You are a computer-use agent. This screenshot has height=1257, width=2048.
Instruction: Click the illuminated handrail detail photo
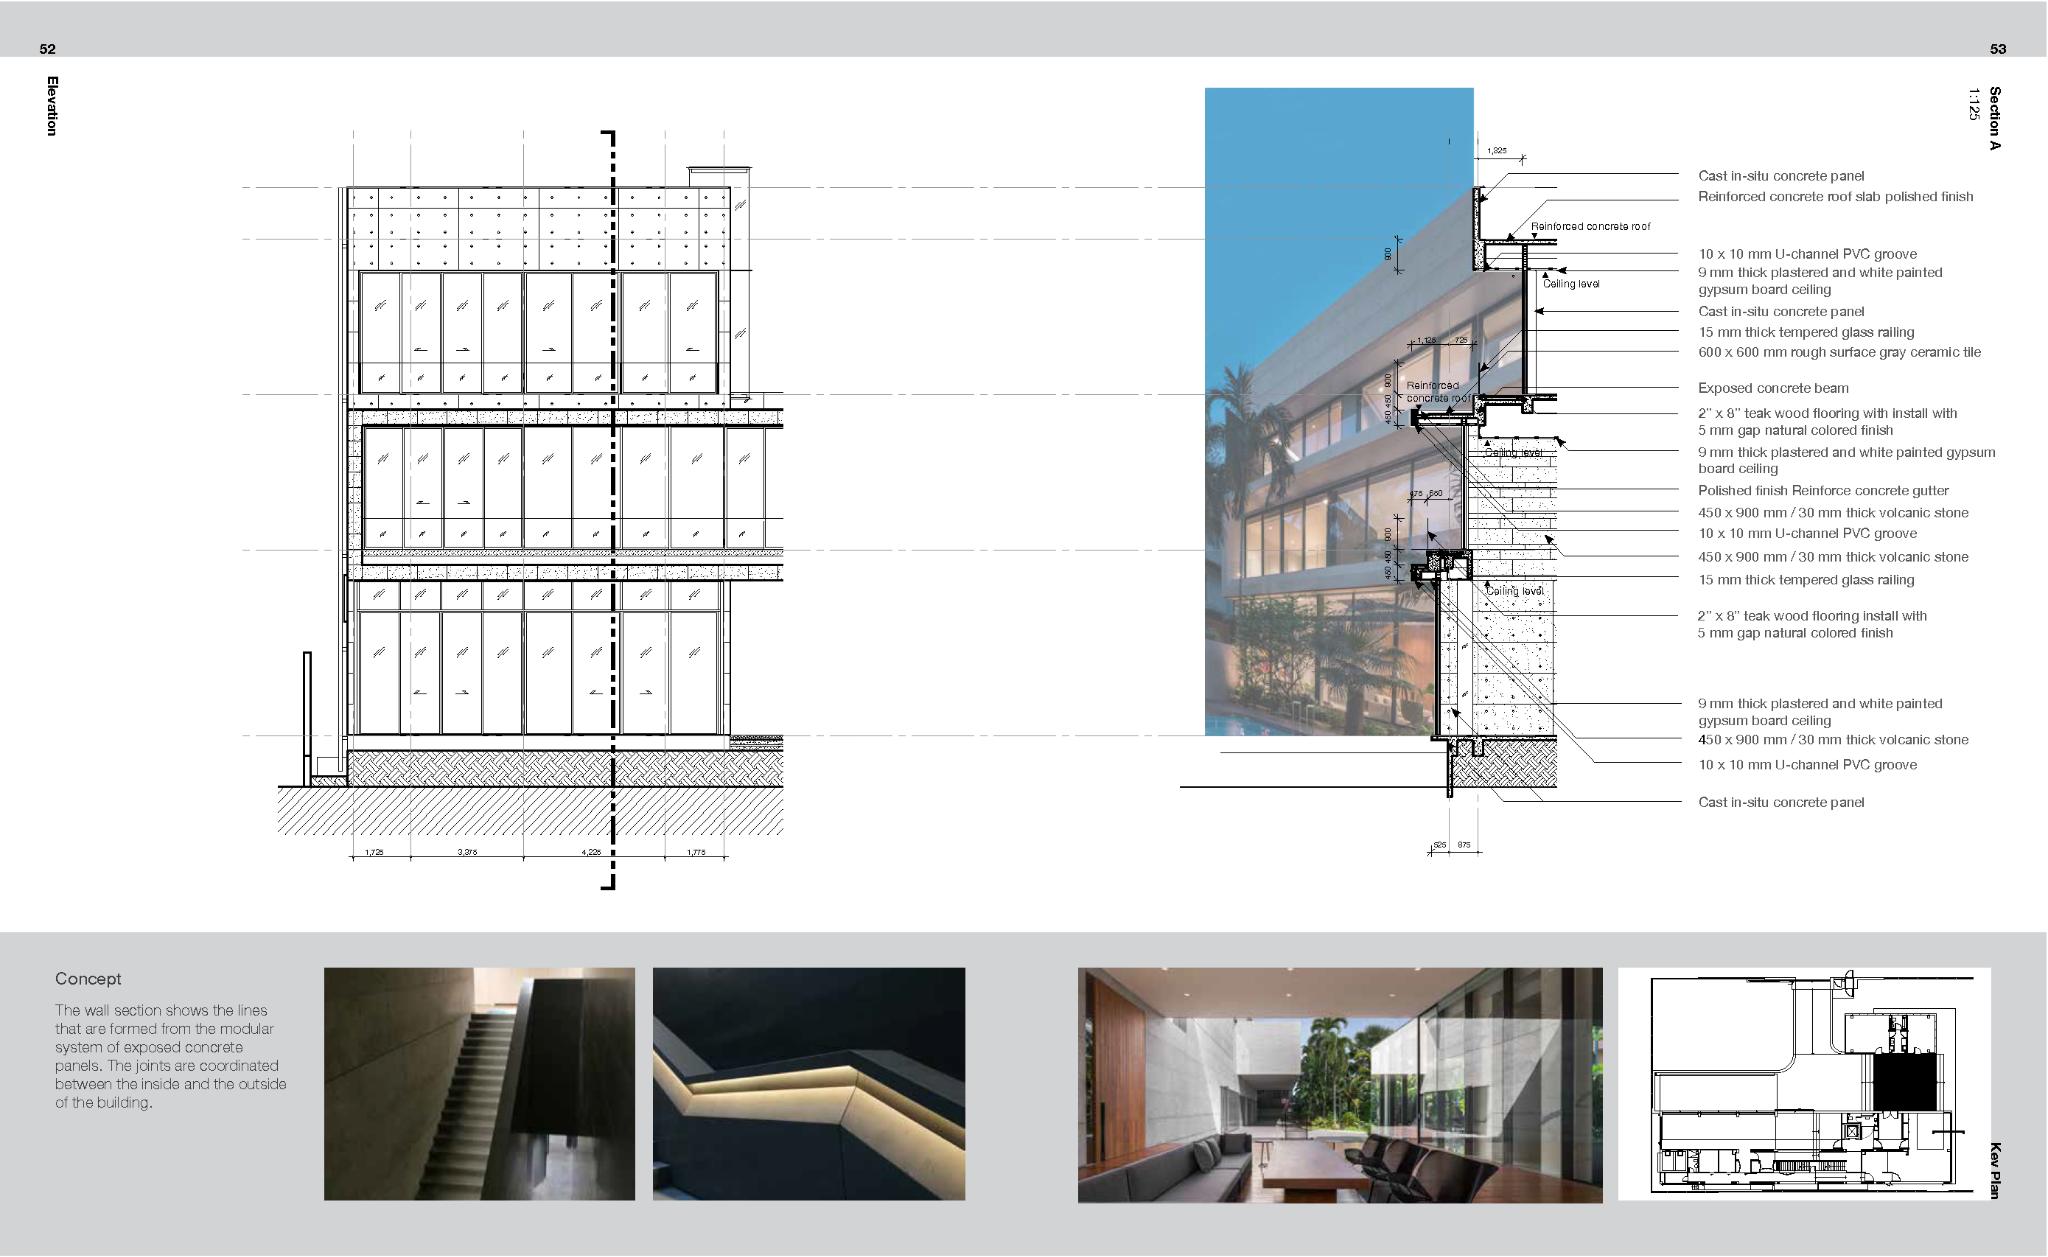click(x=808, y=1083)
